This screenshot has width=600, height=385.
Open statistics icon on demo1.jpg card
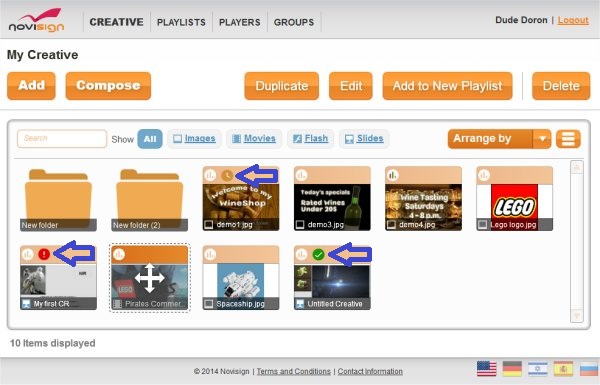tap(210, 175)
